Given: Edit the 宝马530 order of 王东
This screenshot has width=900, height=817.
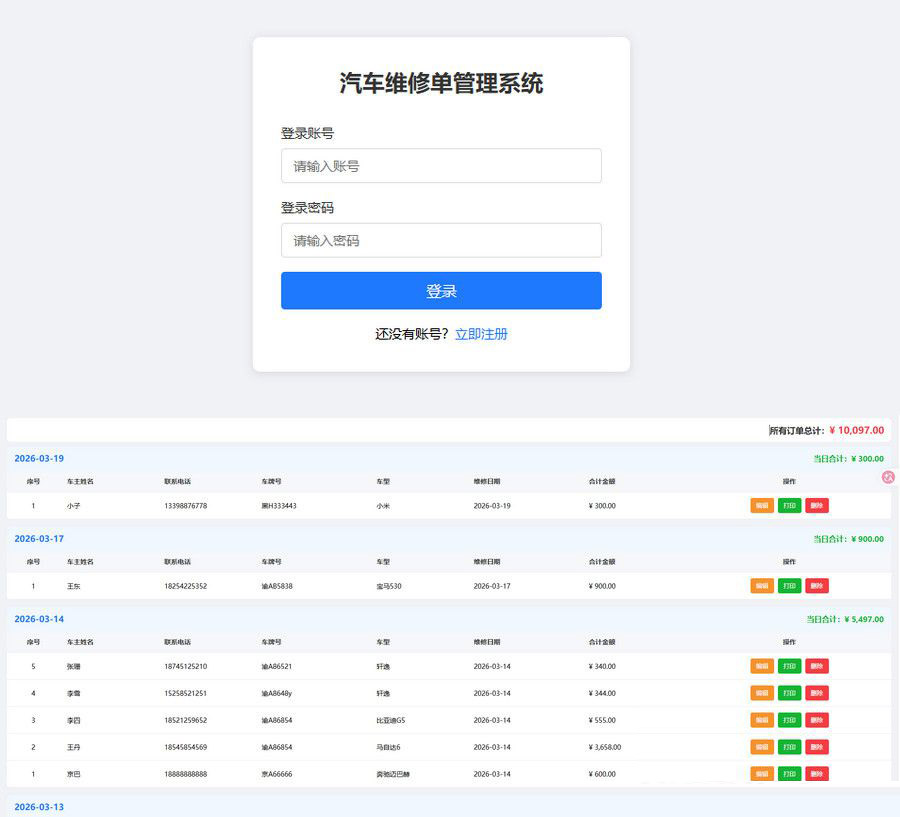Looking at the screenshot, I should [x=762, y=586].
